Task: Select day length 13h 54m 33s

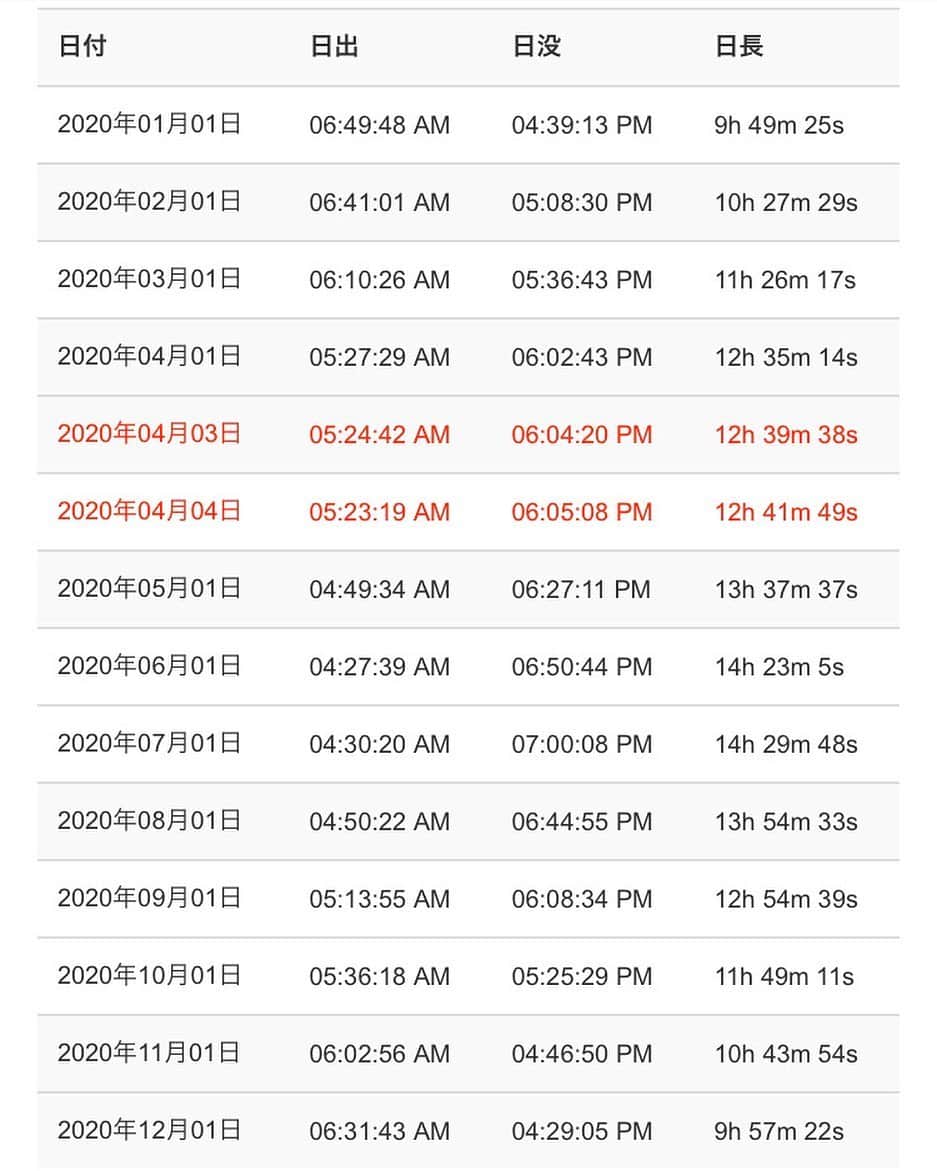Action: click(785, 822)
